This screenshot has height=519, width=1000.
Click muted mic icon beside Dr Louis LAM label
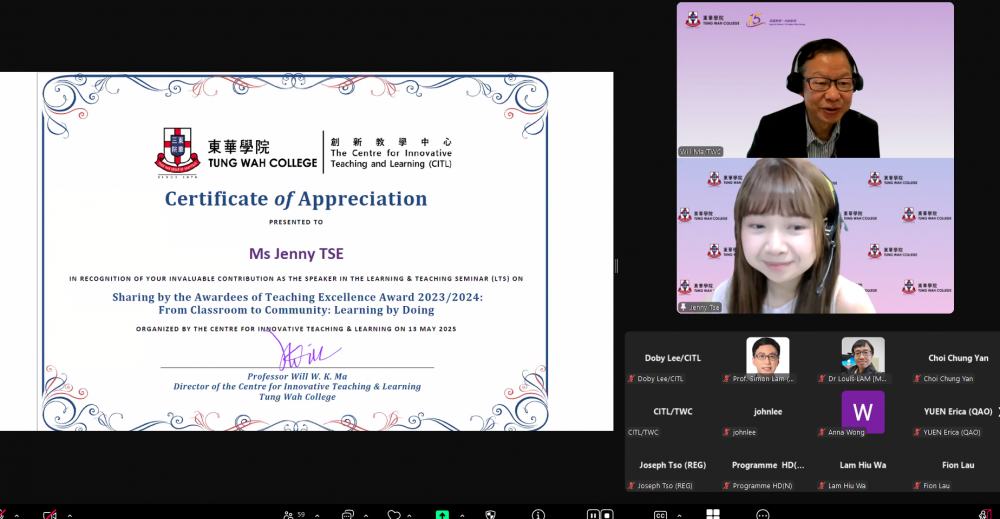[x=822, y=379]
